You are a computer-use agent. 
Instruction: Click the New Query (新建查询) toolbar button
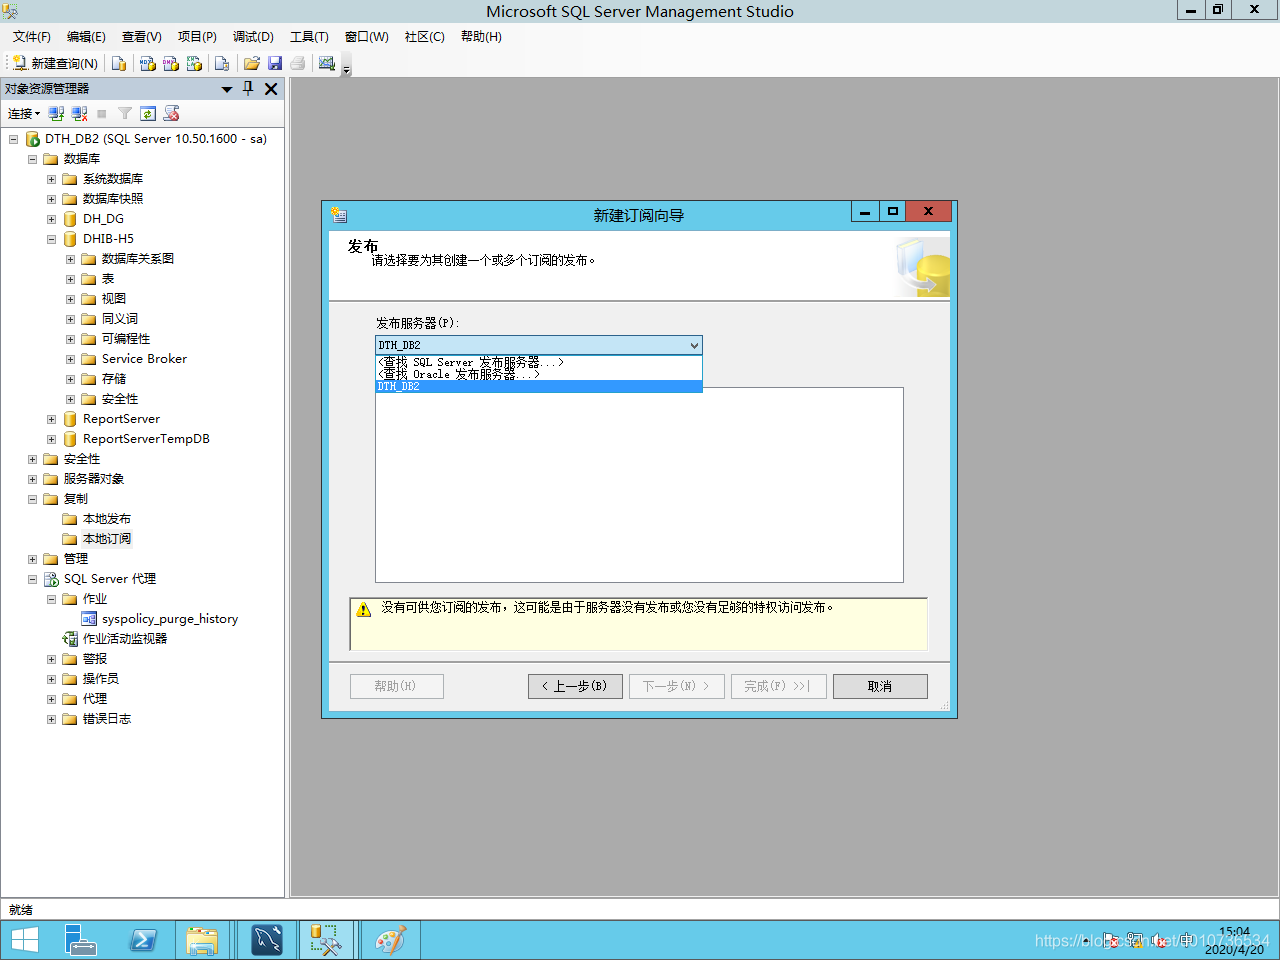(55, 63)
